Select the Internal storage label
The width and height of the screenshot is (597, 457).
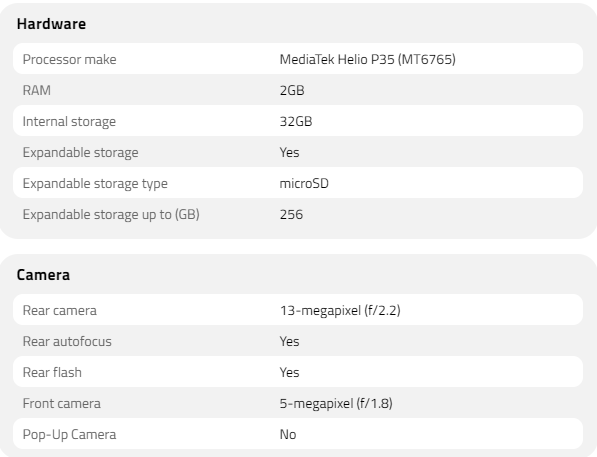[69, 121]
